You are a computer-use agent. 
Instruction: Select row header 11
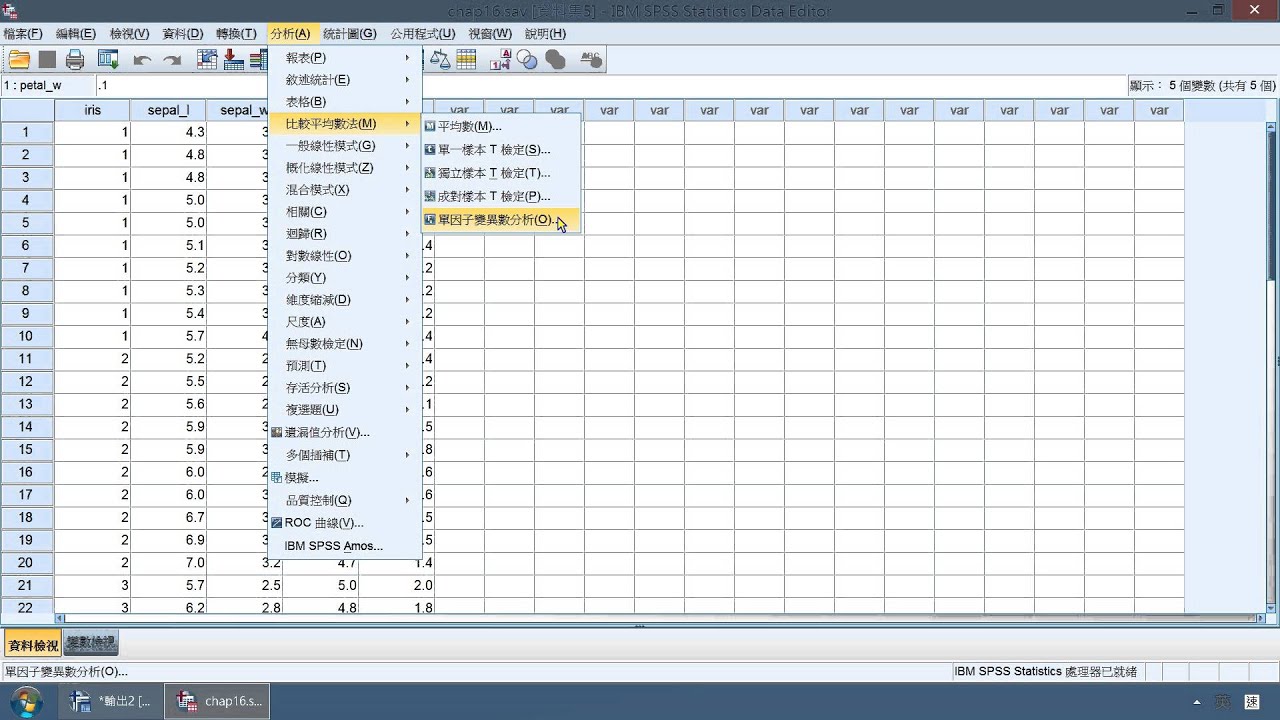pyautogui.click(x=27, y=359)
